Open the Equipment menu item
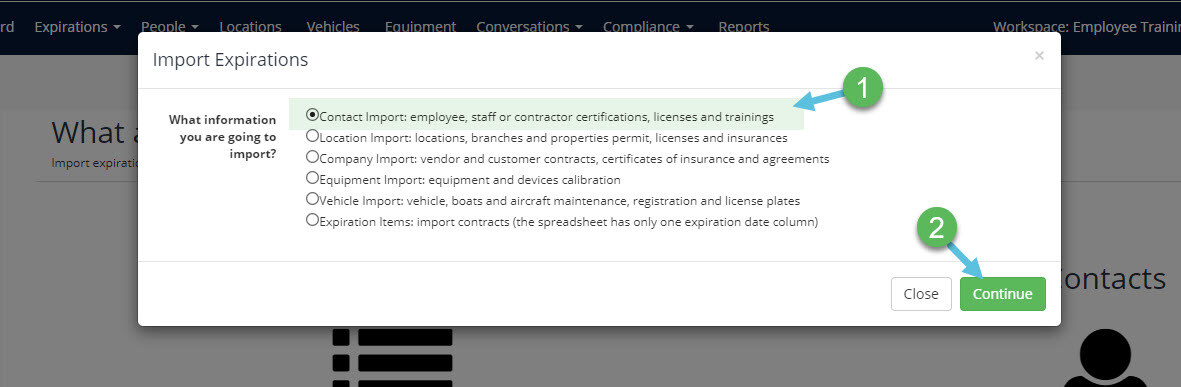 [x=420, y=26]
